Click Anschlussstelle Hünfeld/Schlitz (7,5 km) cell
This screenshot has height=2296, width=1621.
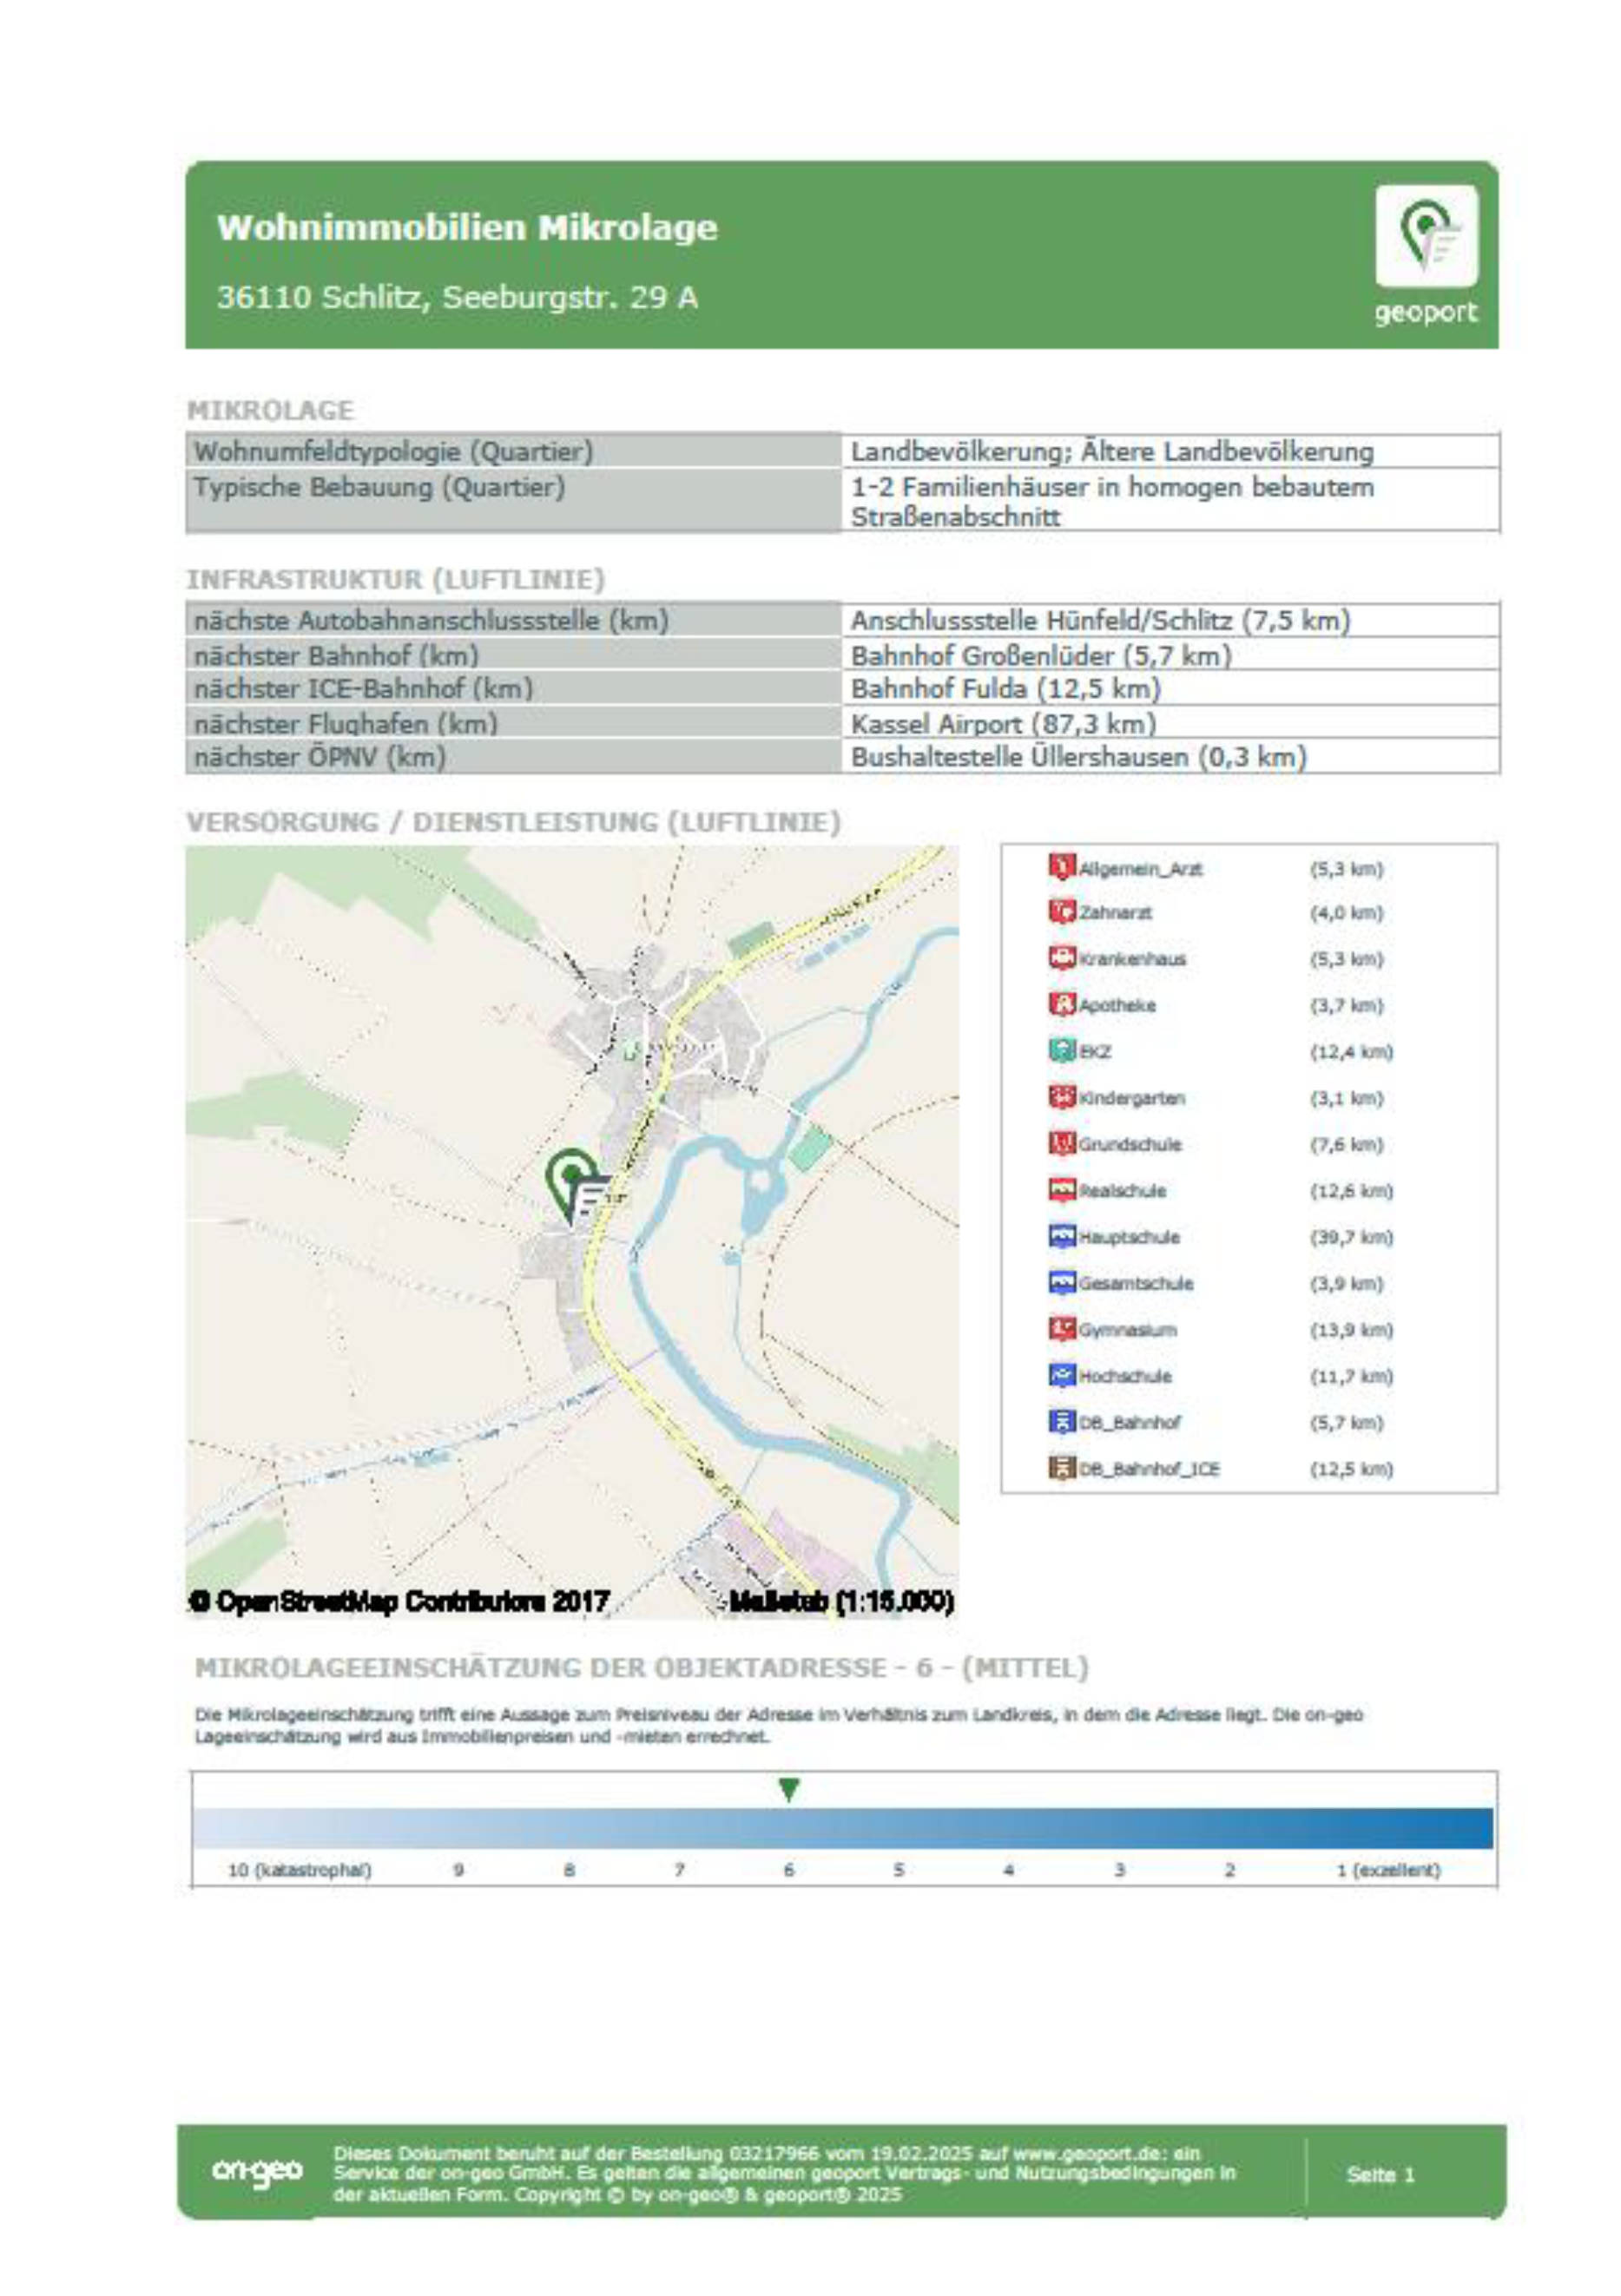(1170, 621)
